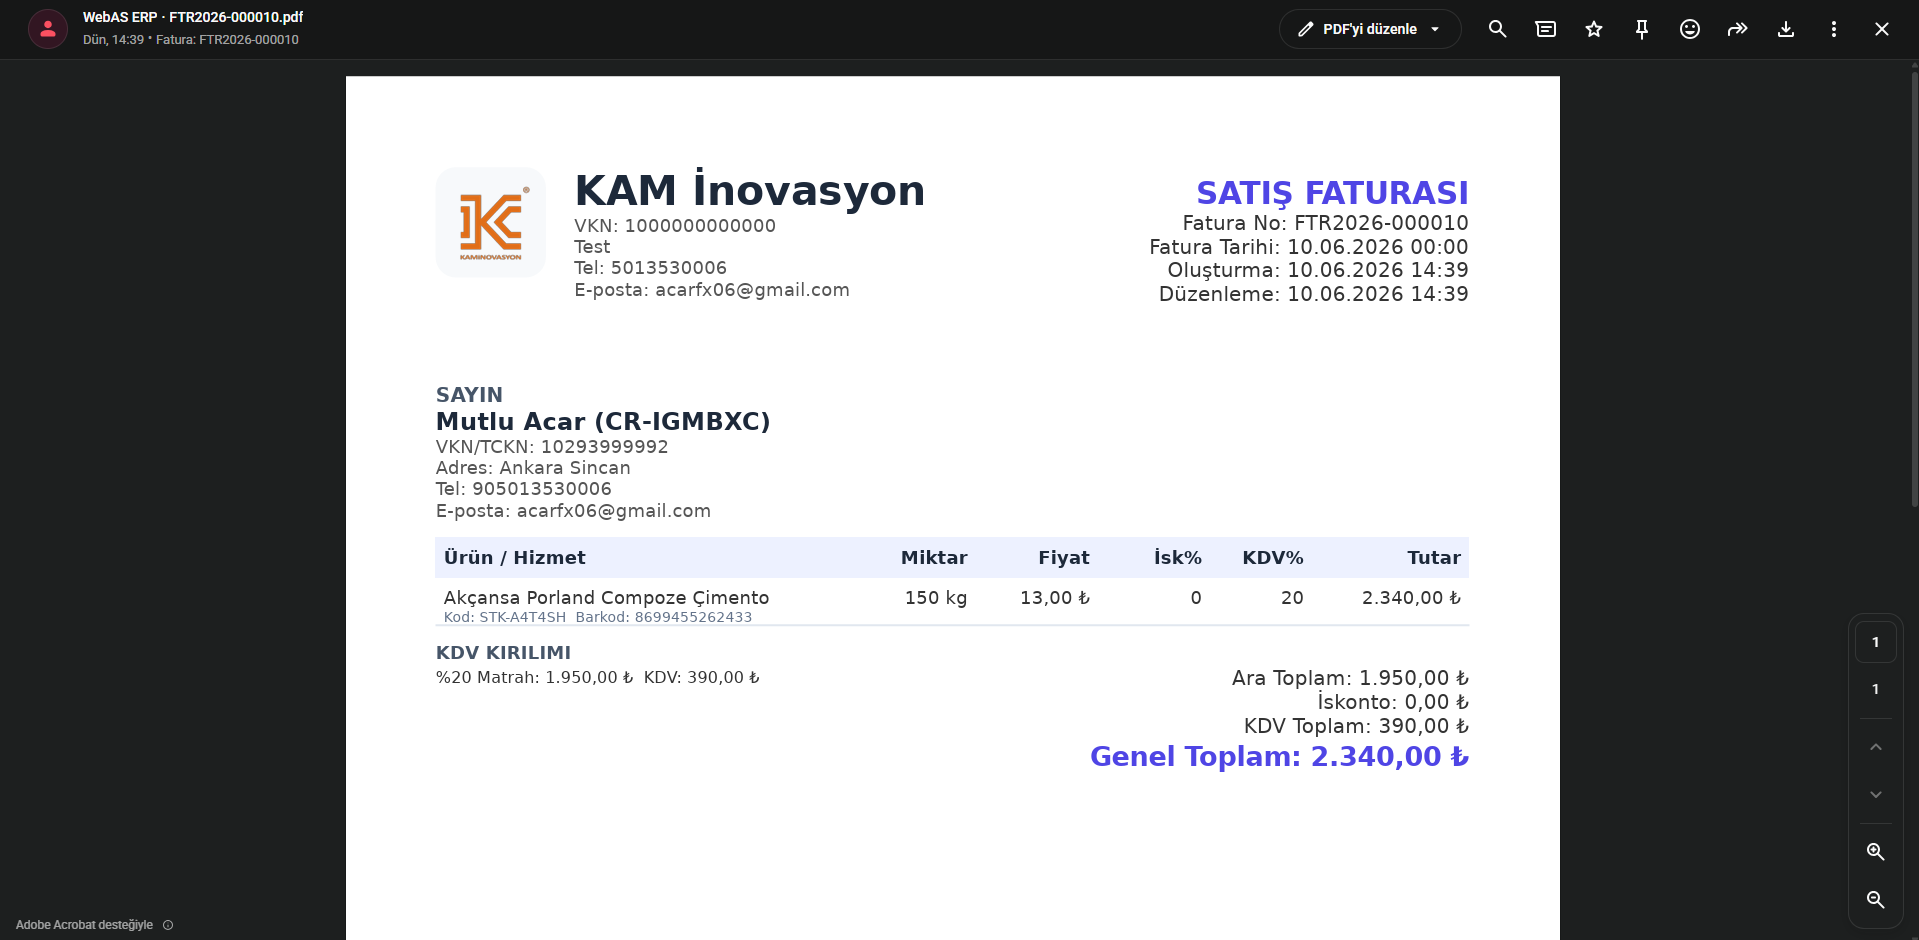
Task: Go to the next page arrow
Action: click(x=1875, y=794)
